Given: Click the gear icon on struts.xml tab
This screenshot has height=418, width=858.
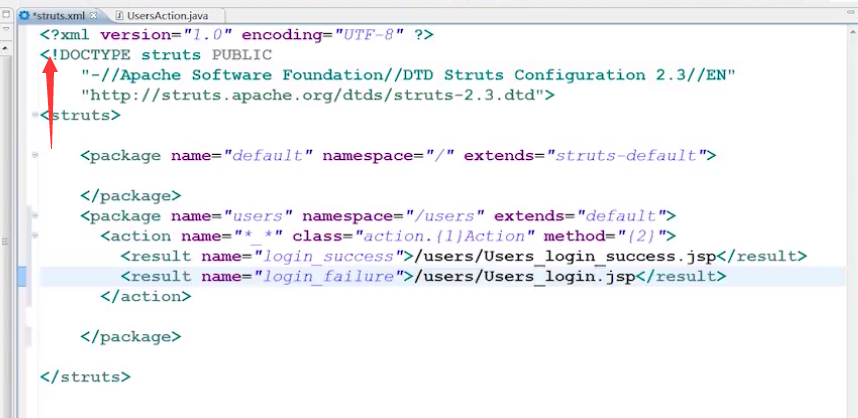Looking at the screenshot, I should 24,15.
